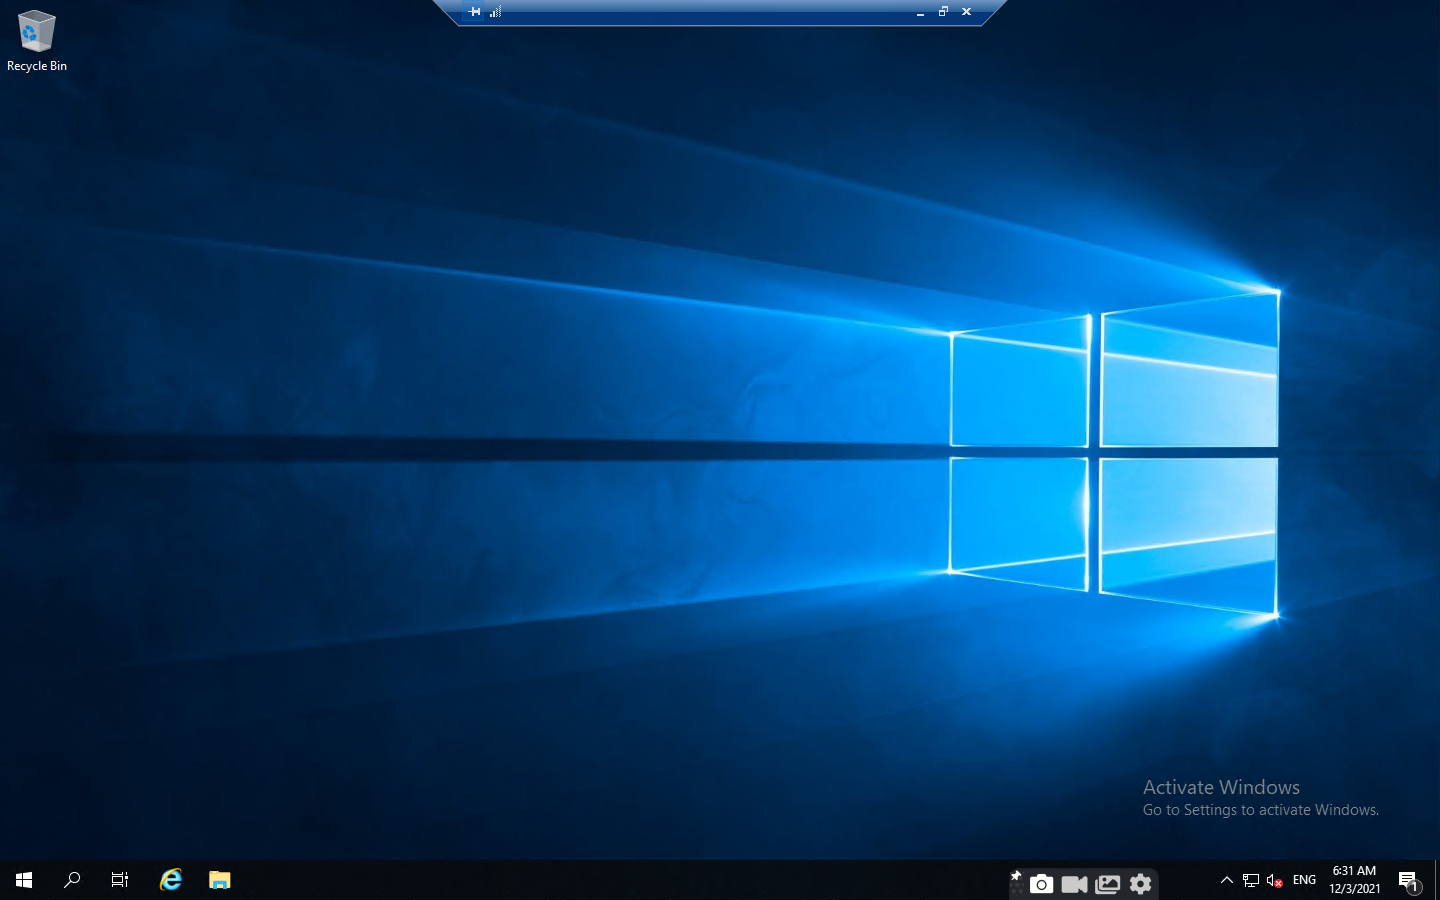Open the Action Center notifications icon
1440x900 pixels.
[x=1409, y=880]
